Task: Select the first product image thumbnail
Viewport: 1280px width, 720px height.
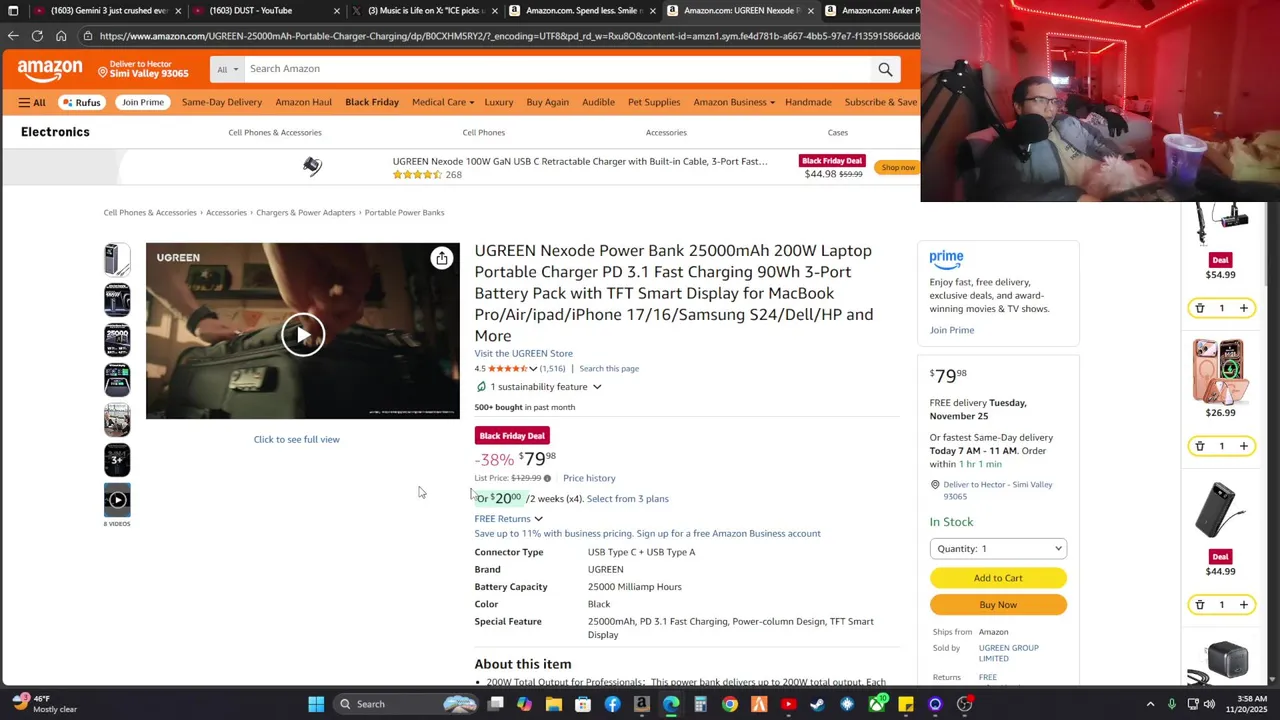Action: [x=117, y=260]
